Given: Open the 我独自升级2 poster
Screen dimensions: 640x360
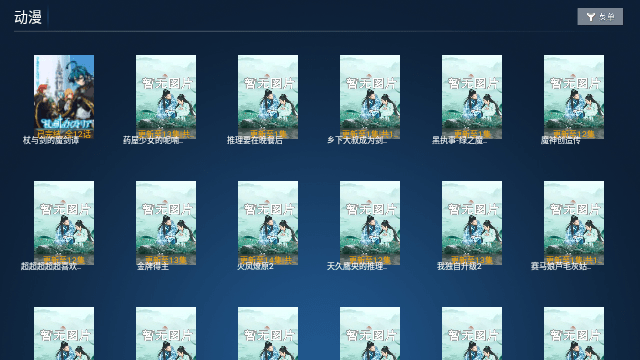Looking at the screenshot, I should [472, 223].
